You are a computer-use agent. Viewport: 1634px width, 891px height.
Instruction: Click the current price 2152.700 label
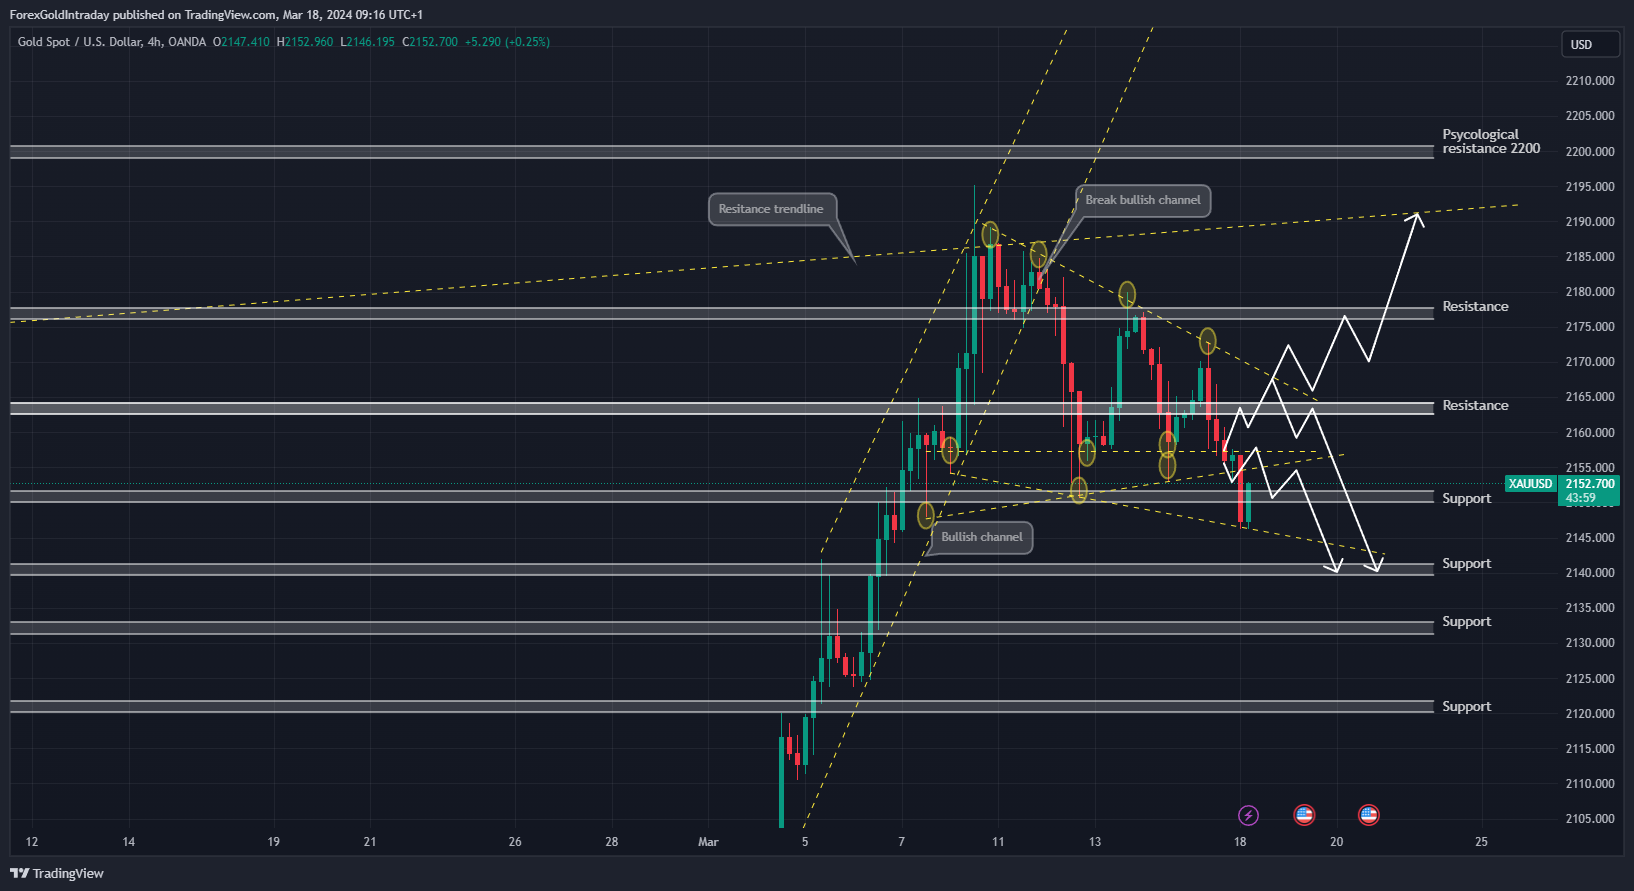[1589, 484]
